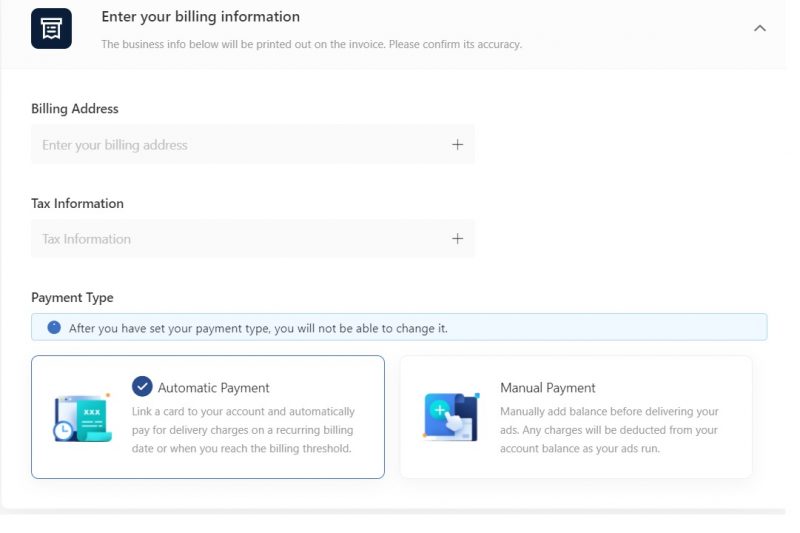This screenshot has width=800, height=533.
Task: Focus the 'Enter your billing address' field
Action: pos(240,145)
